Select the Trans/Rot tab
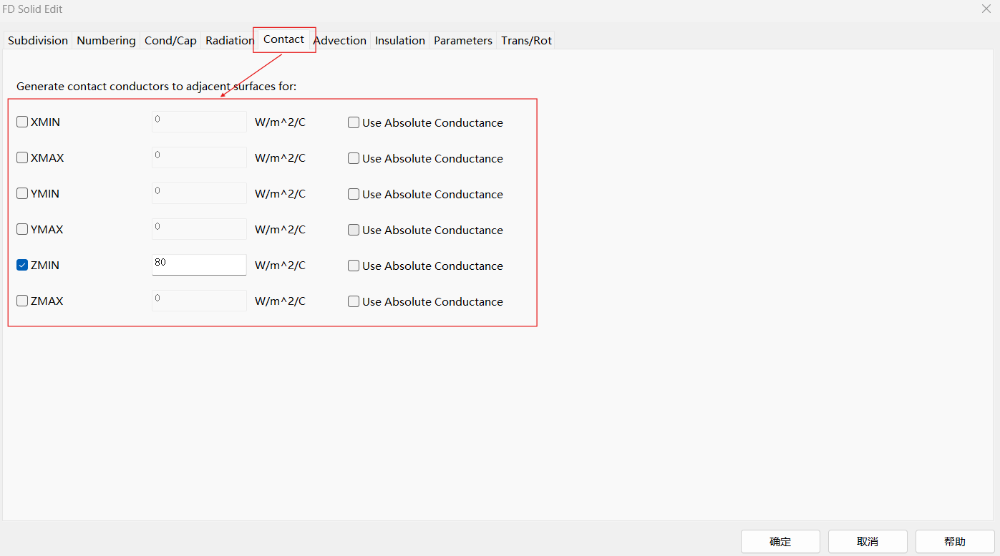The height and width of the screenshot is (556, 1000). click(526, 41)
